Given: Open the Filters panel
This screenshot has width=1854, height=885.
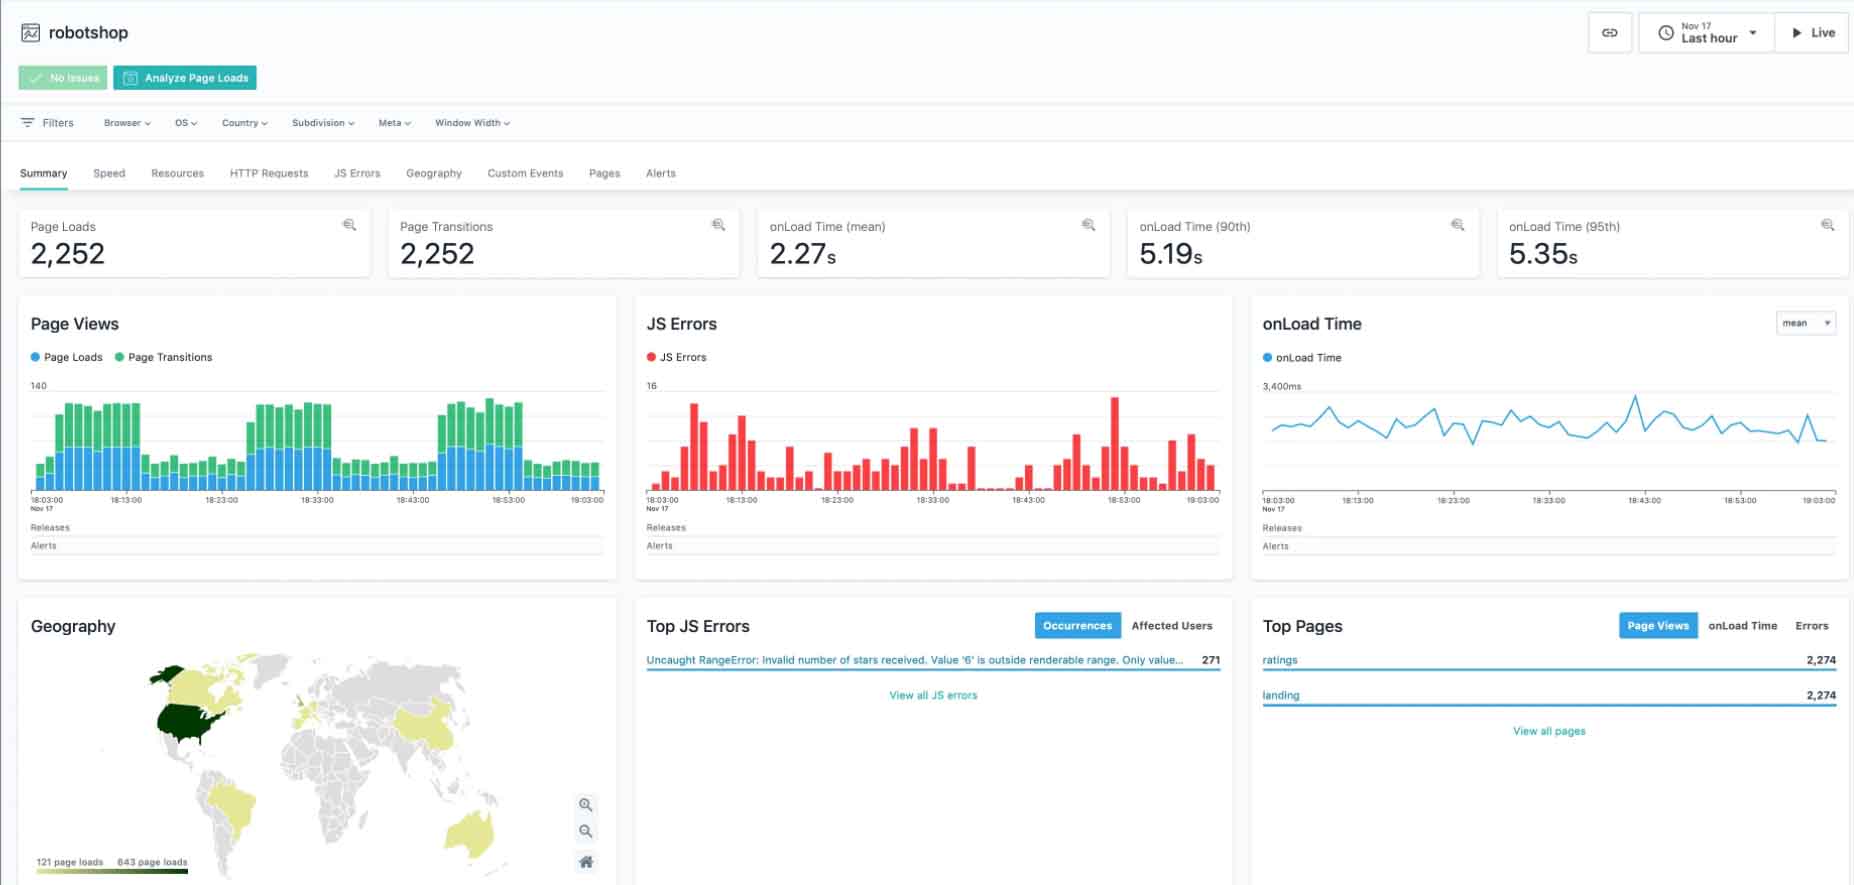Looking at the screenshot, I should (x=47, y=123).
